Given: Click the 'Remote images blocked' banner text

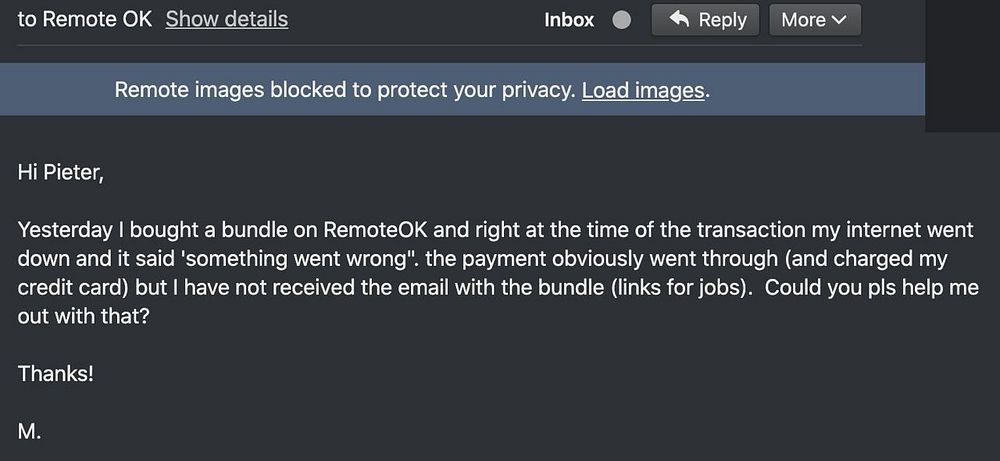Looking at the screenshot, I should point(344,90).
